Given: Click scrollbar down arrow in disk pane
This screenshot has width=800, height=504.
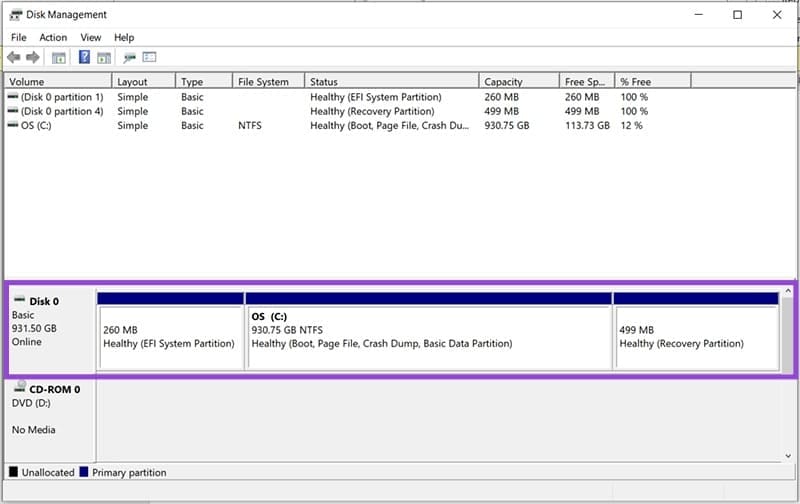Looking at the screenshot, I should click(788, 456).
